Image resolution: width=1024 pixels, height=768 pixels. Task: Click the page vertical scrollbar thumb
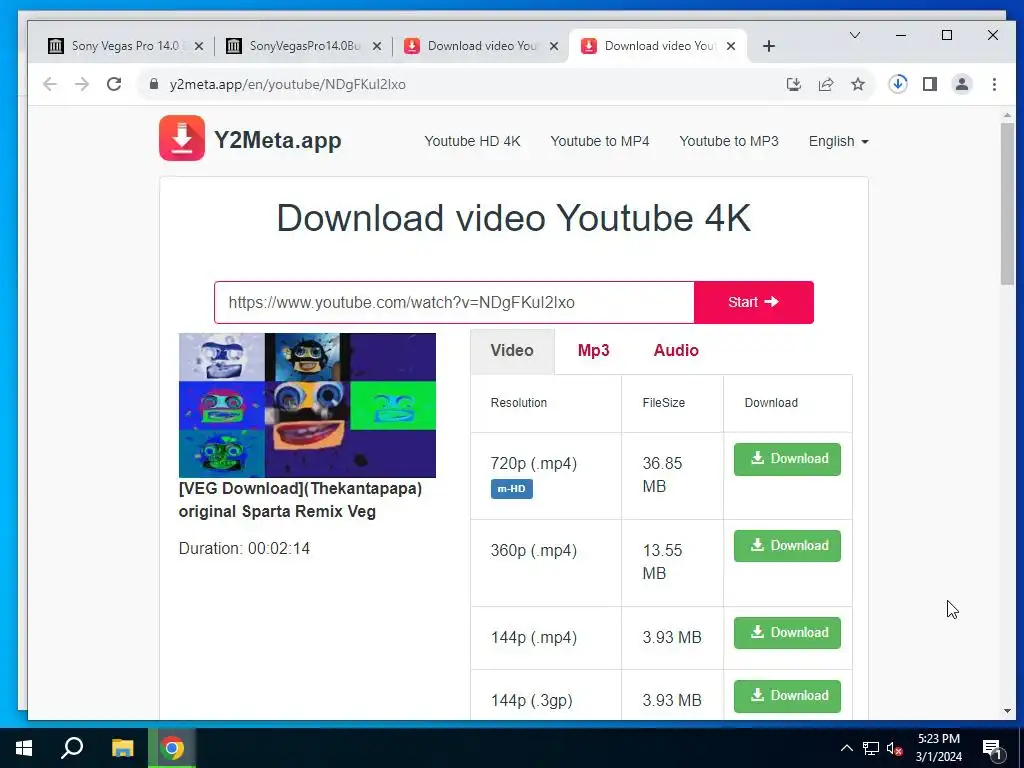click(x=1006, y=203)
